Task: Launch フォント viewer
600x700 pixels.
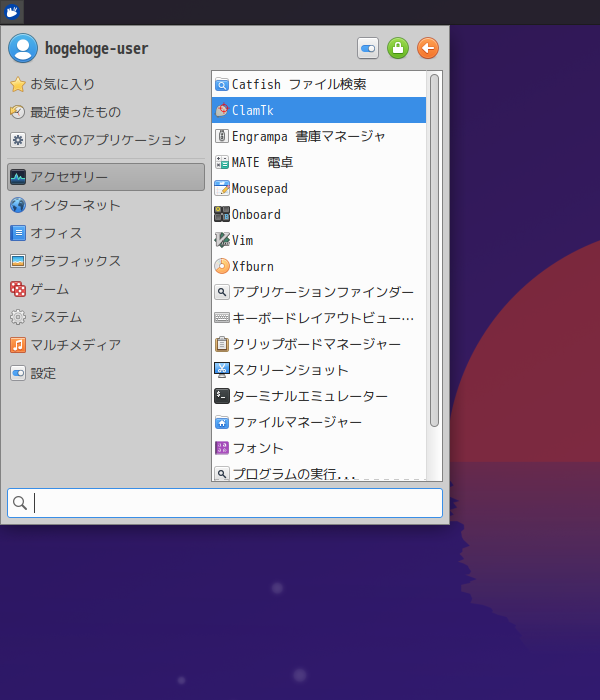Action: pos(319,448)
